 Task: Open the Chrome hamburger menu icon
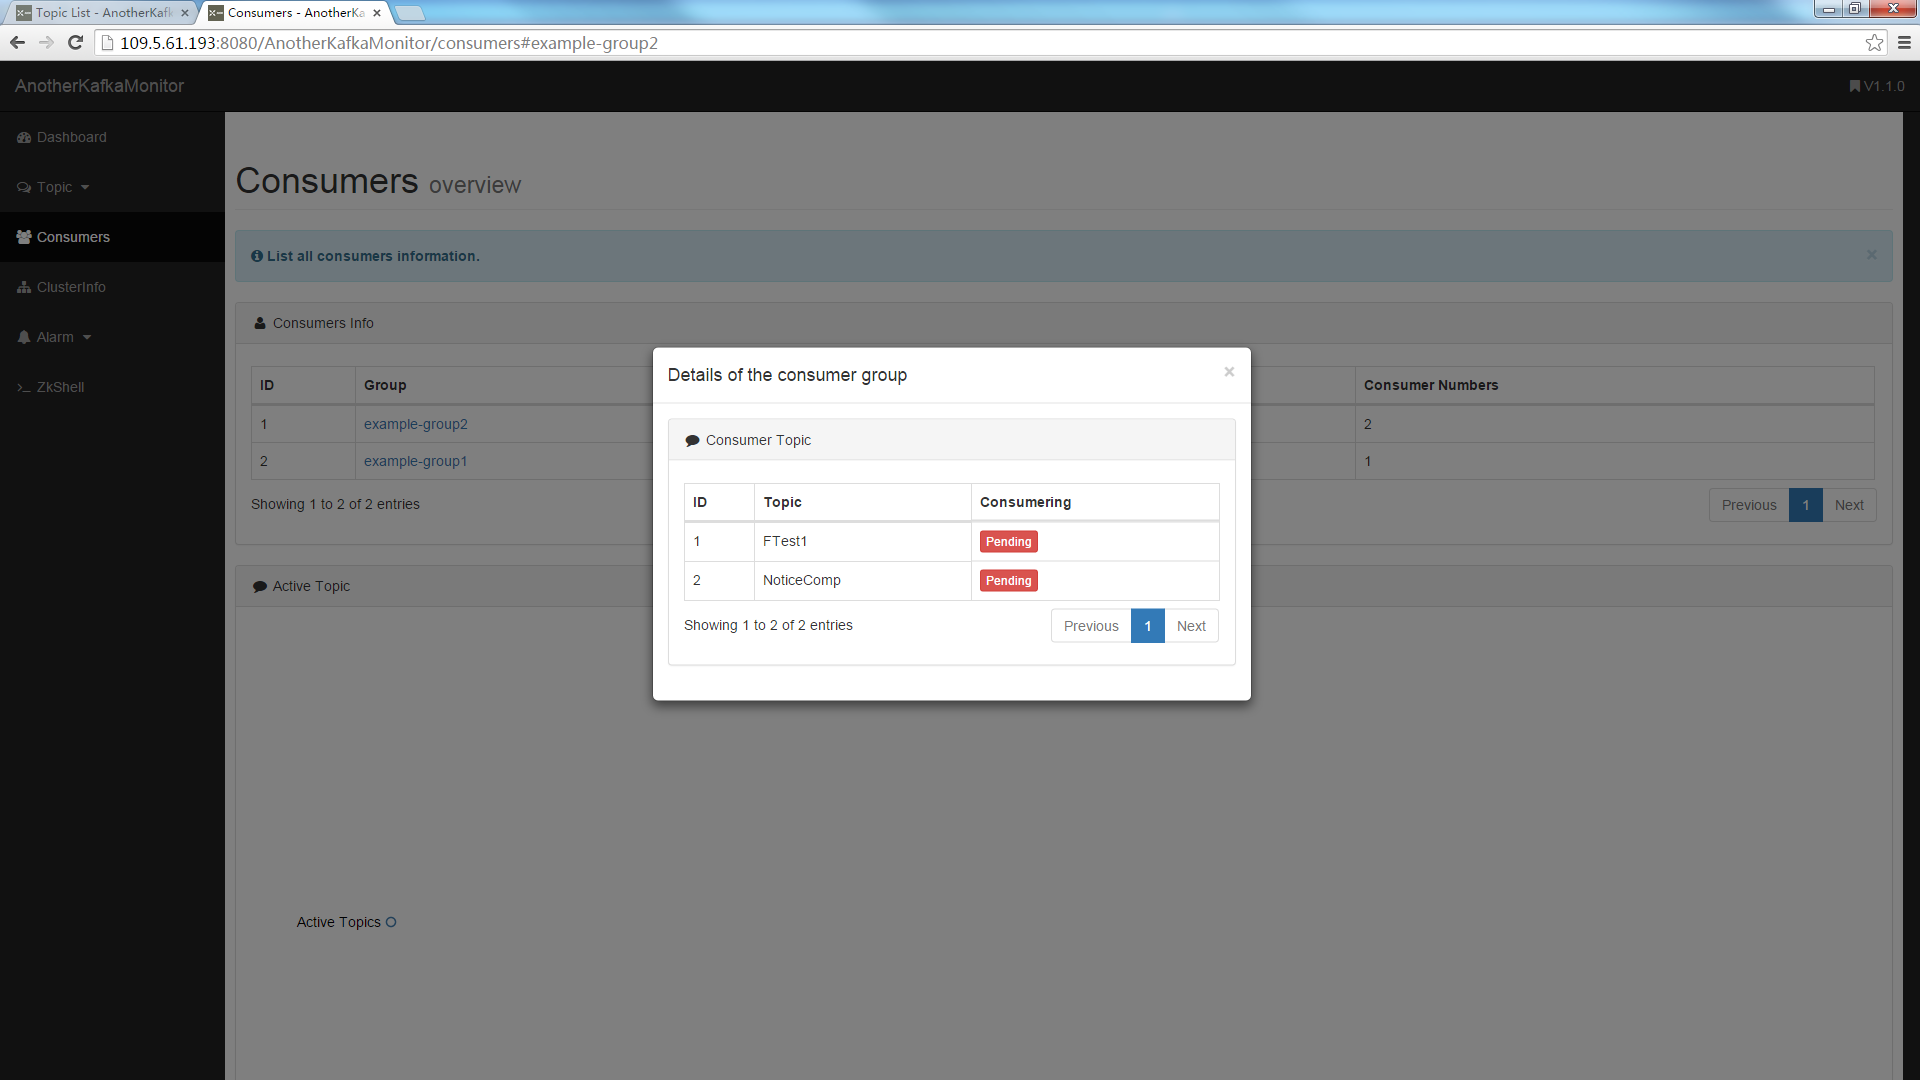[x=1904, y=43]
